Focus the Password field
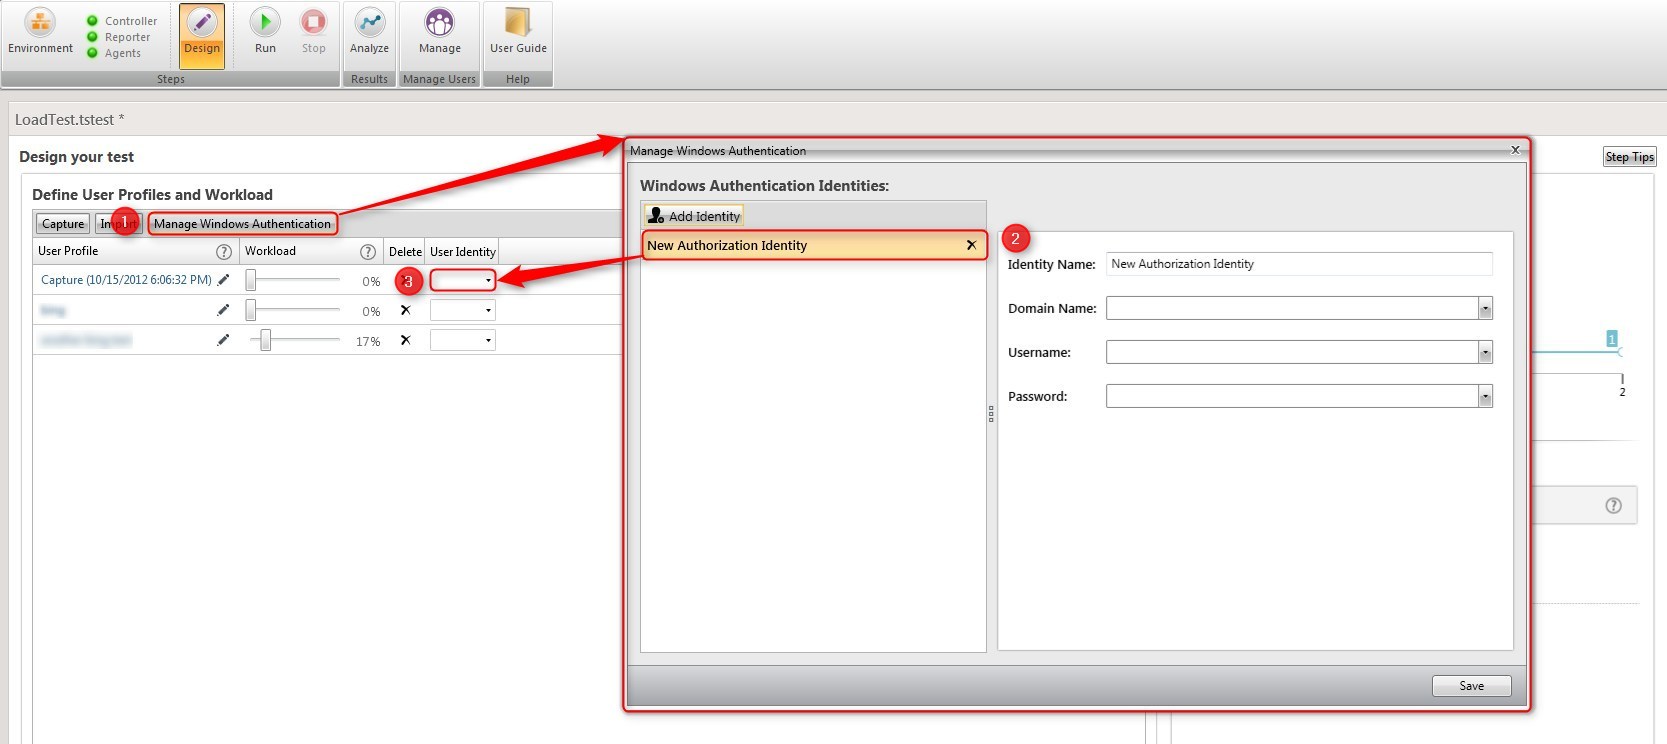This screenshot has height=744, width=1667. point(1292,397)
